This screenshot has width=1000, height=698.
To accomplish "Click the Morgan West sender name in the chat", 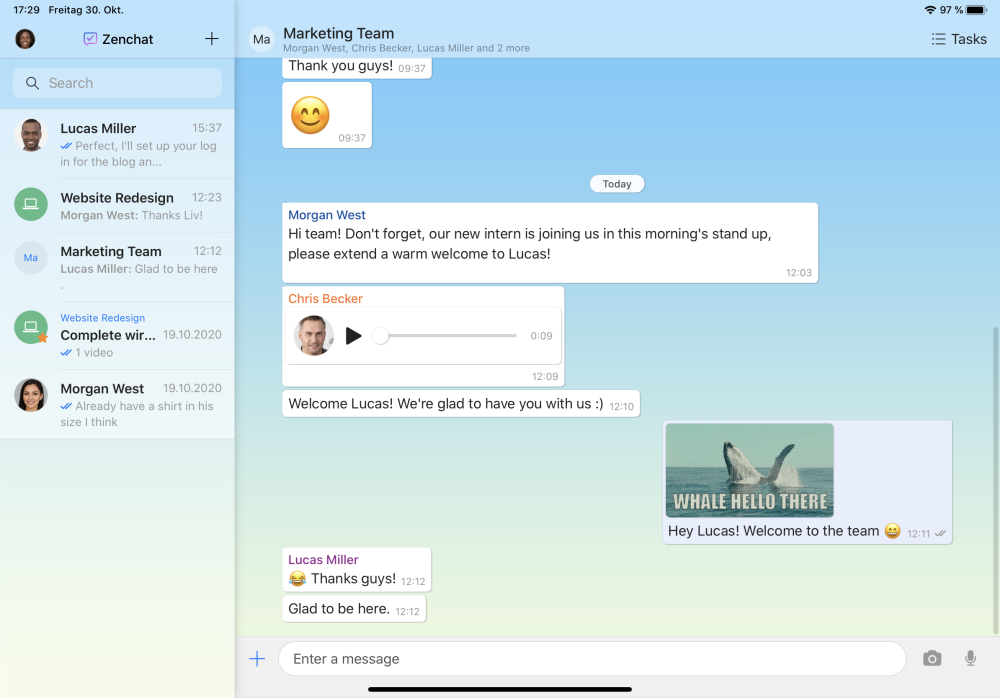I will coord(327,215).
